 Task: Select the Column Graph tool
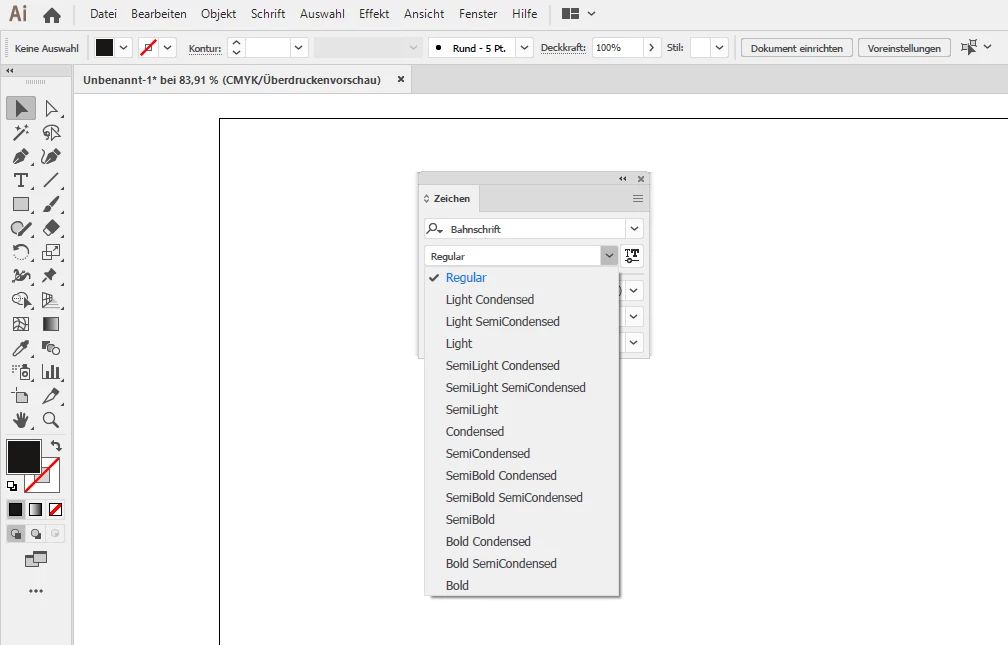pos(51,372)
